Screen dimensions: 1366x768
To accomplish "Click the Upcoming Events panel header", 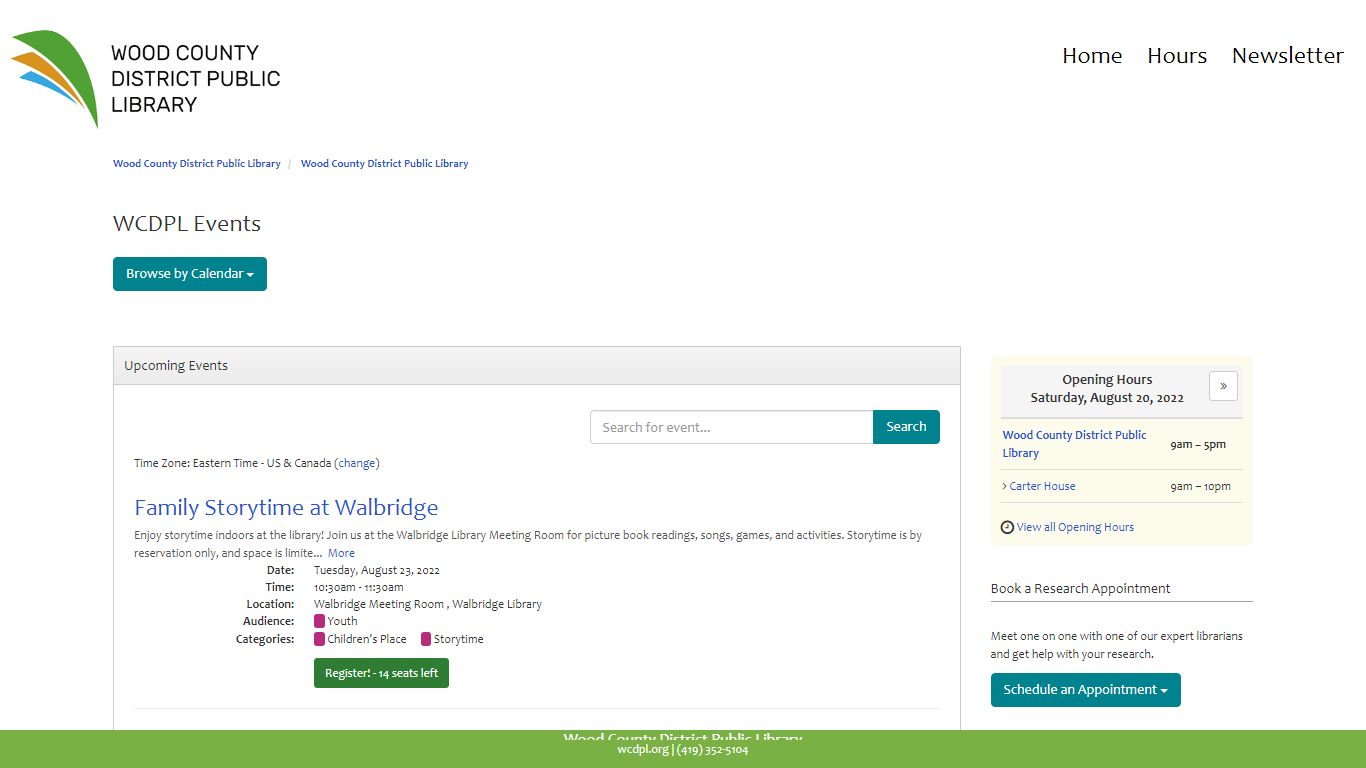I will pyautogui.click(x=537, y=366).
